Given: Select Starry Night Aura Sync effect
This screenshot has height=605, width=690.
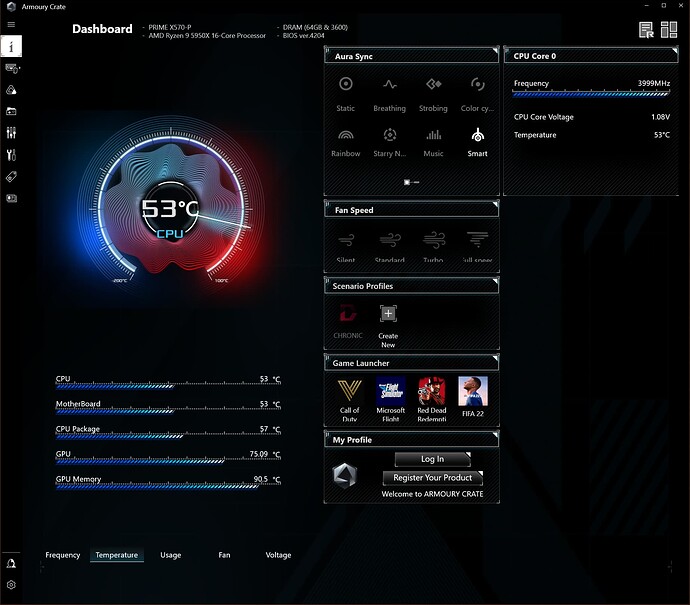Looking at the screenshot, I should pos(389,143).
